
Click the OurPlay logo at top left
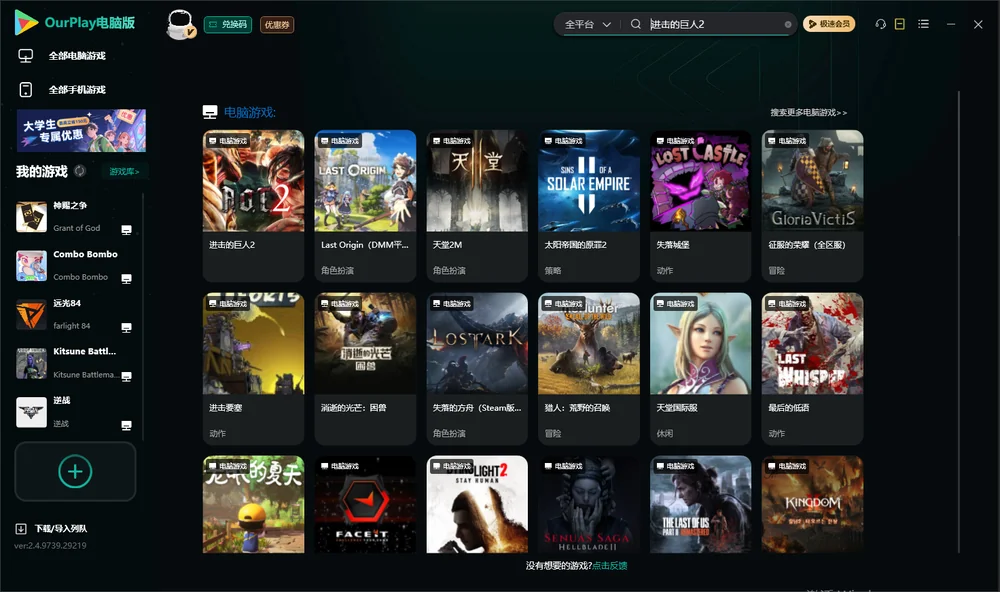[x=75, y=23]
